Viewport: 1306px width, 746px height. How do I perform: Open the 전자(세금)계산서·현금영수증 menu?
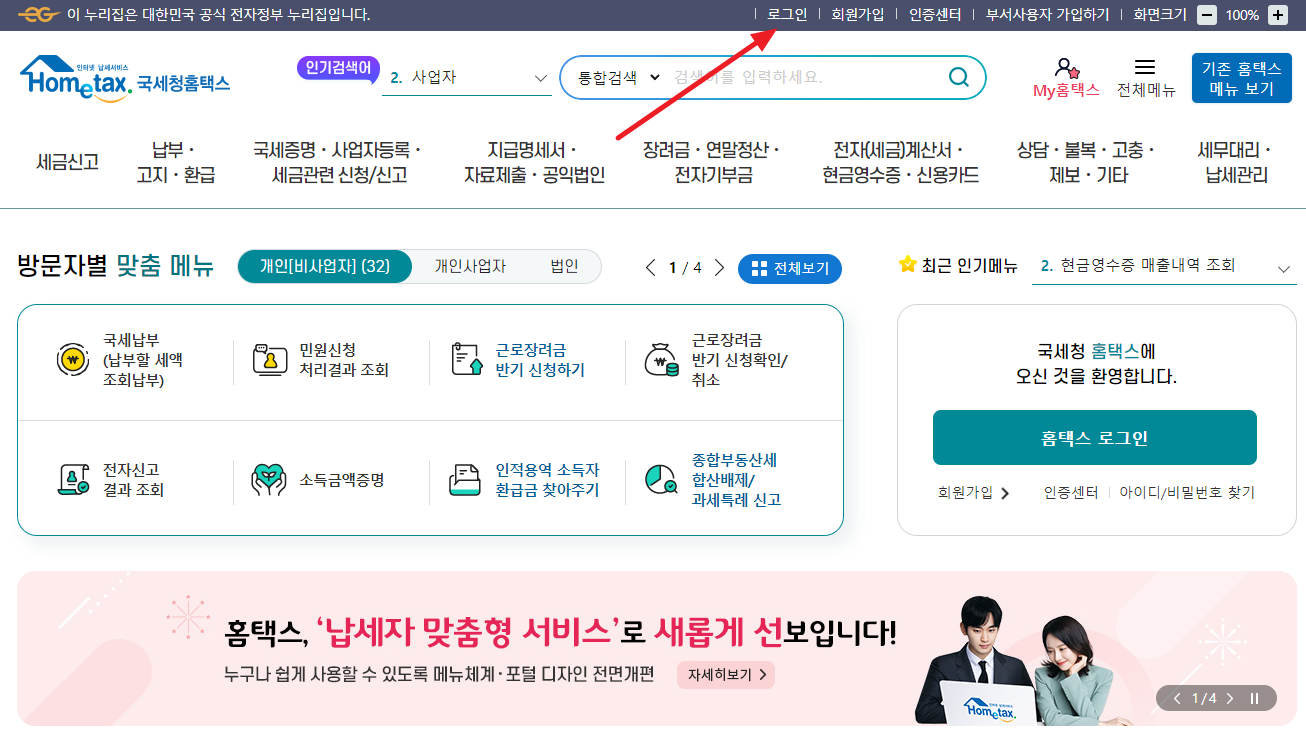pos(900,162)
